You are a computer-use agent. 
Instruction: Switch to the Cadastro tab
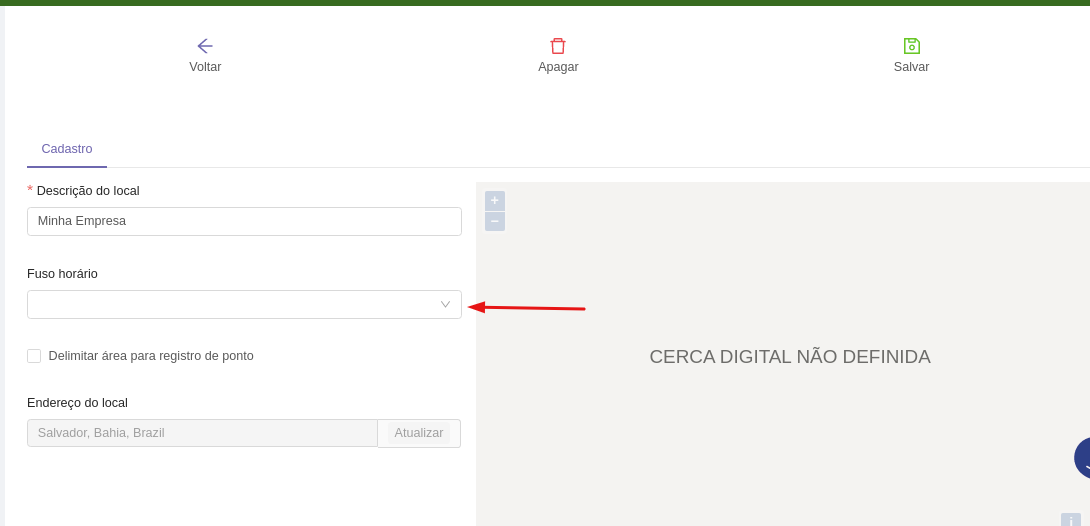click(67, 149)
